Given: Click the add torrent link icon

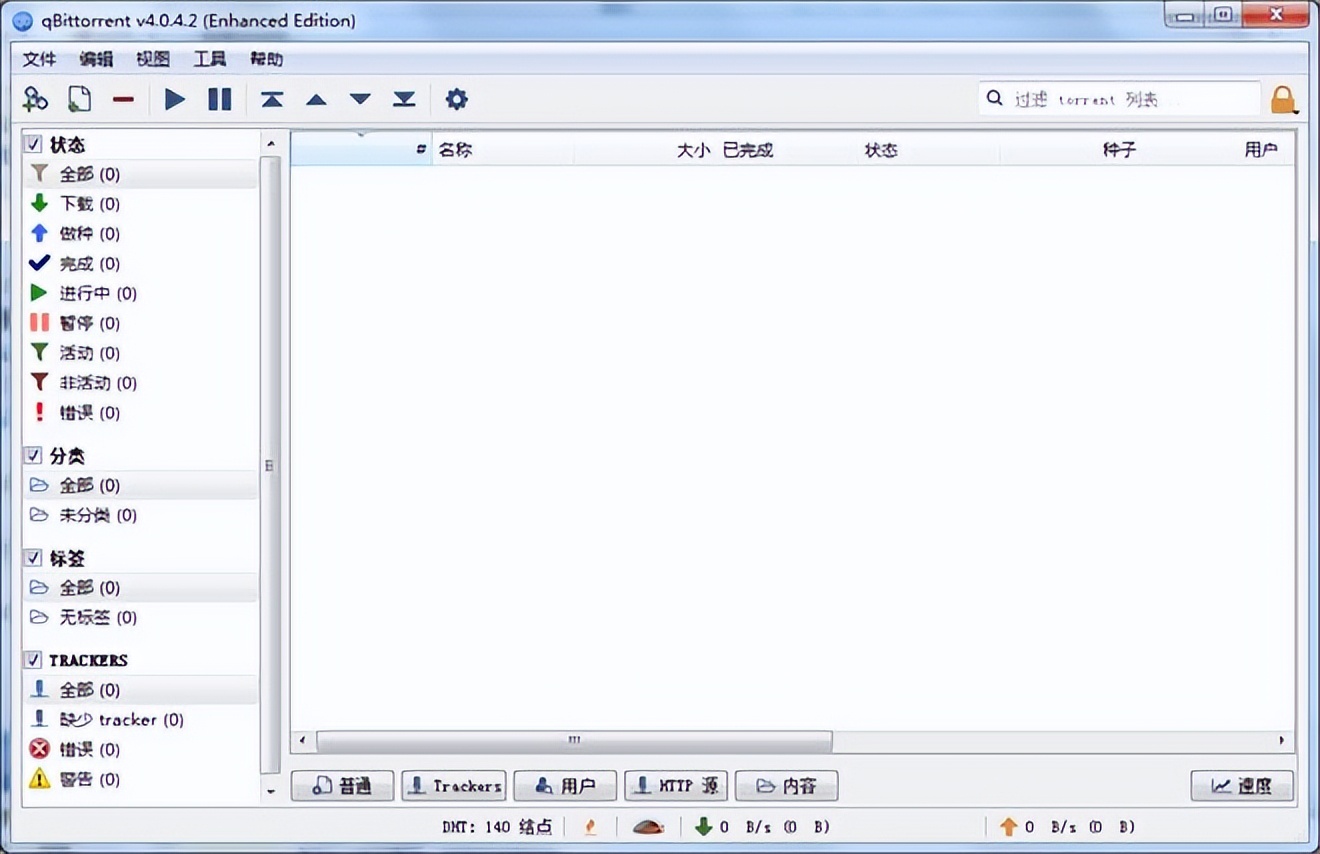Looking at the screenshot, I should point(36,99).
